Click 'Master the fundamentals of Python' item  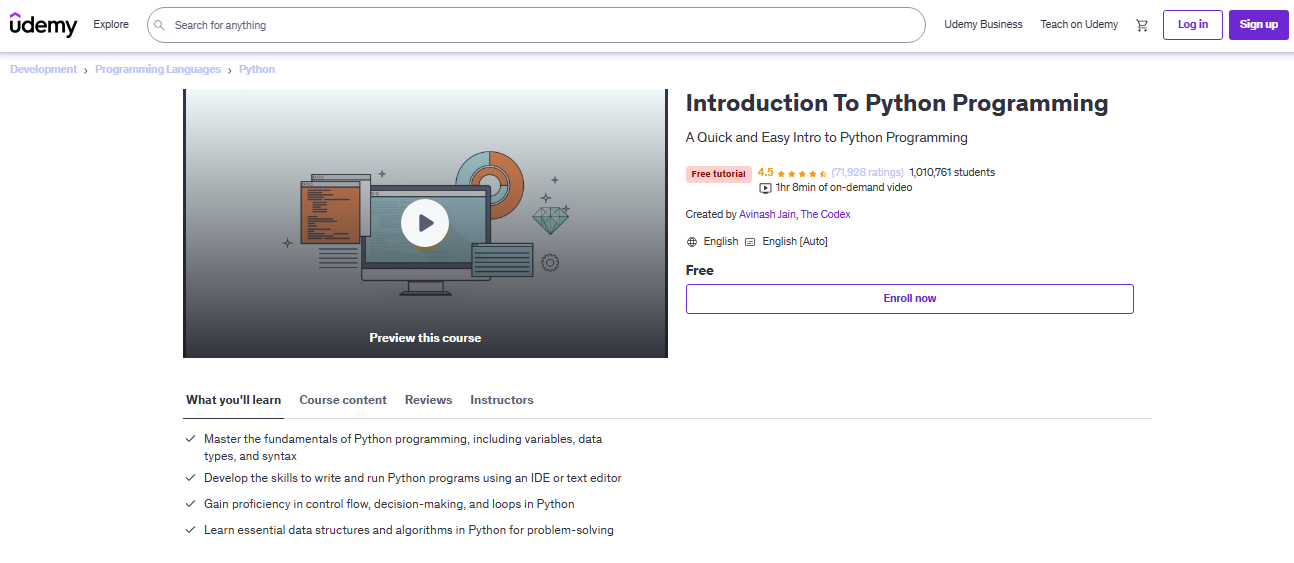pos(403,447)
